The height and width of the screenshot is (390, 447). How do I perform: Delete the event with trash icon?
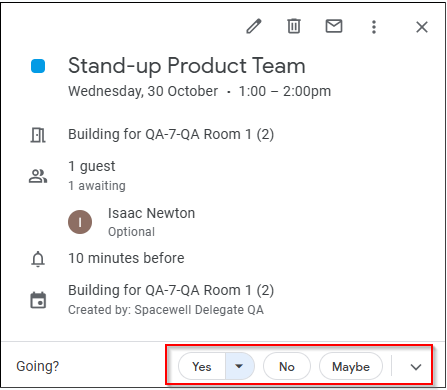click(294, 26)
